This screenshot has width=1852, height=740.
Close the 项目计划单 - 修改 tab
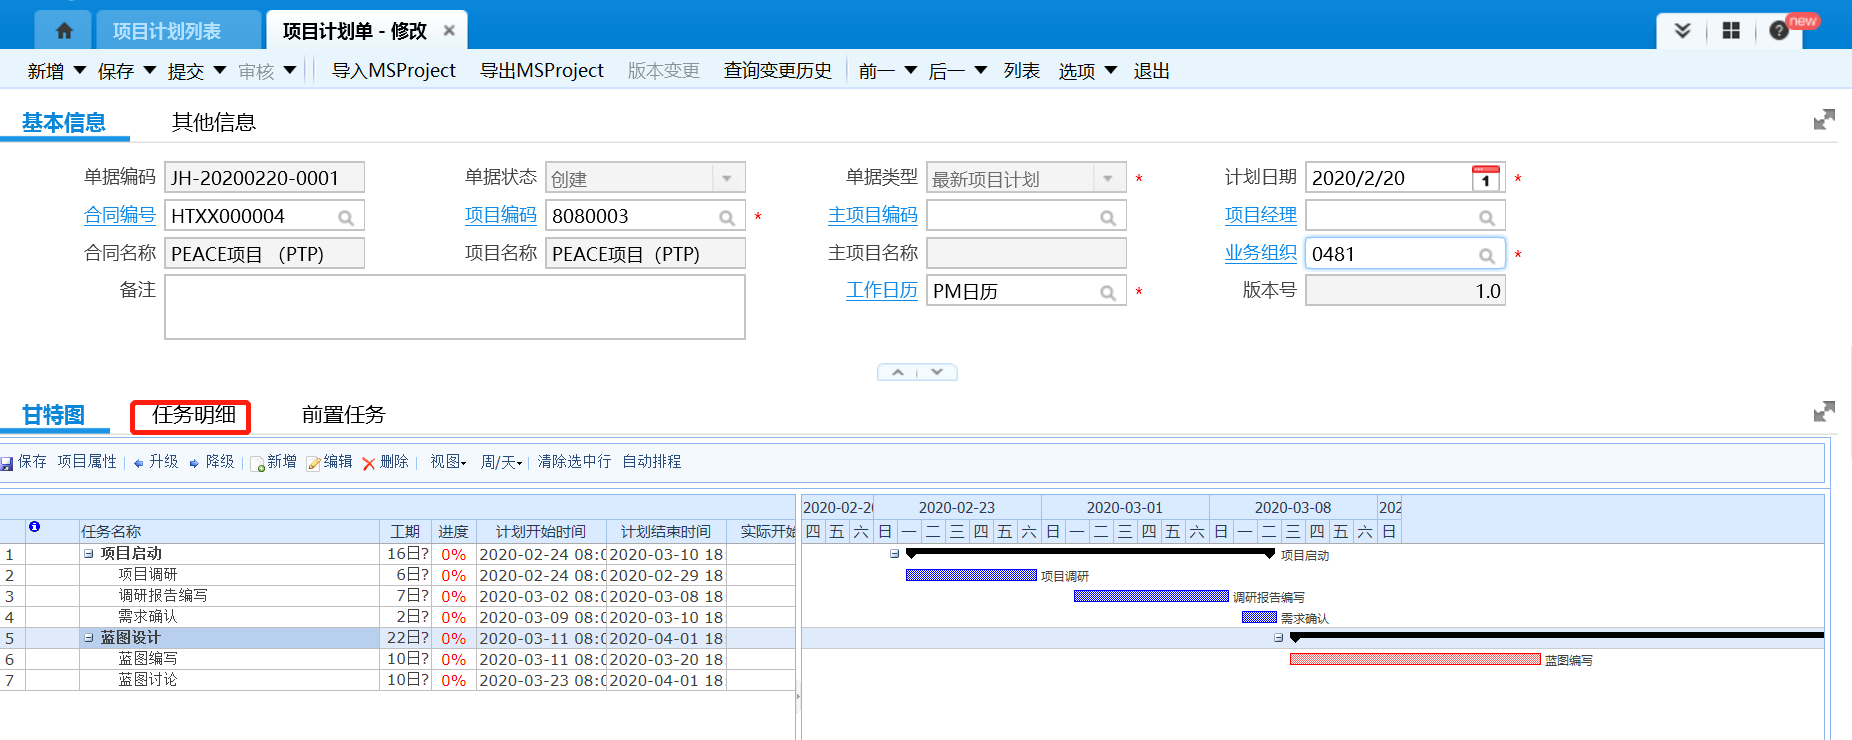pyautogui.click(x=449, y=31)
